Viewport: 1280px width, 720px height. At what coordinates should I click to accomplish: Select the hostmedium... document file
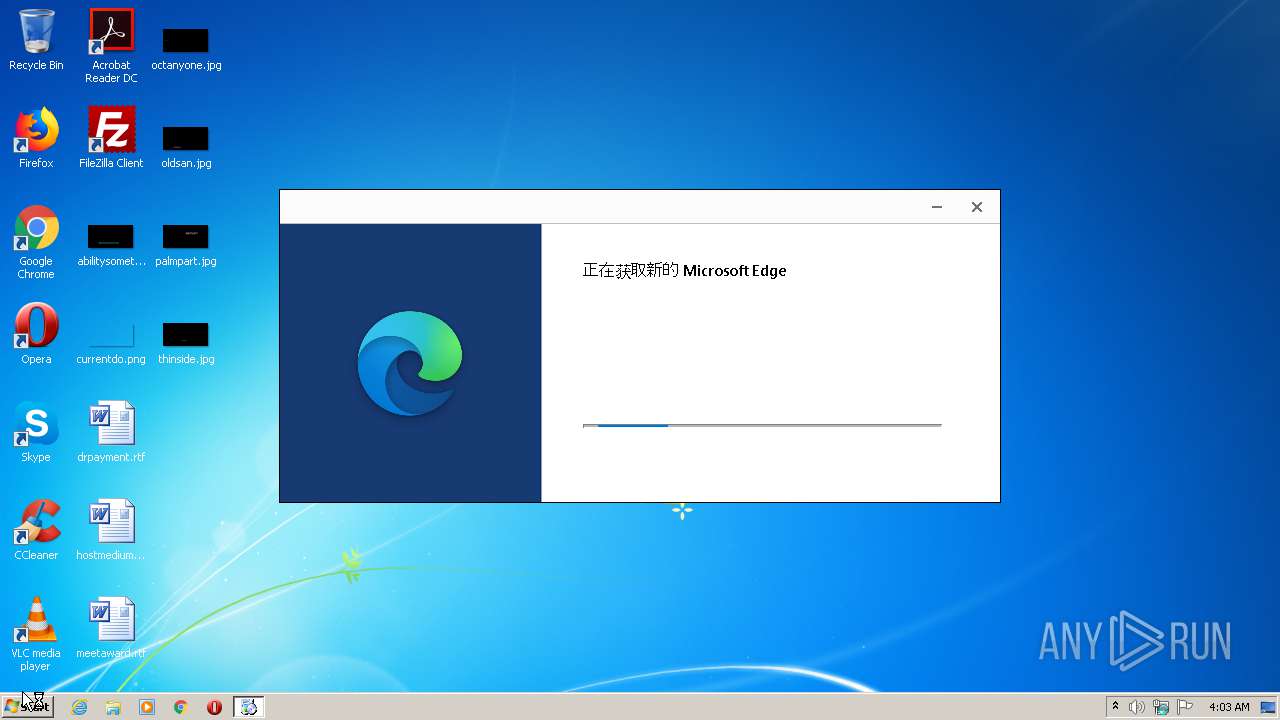coord(111,530)
